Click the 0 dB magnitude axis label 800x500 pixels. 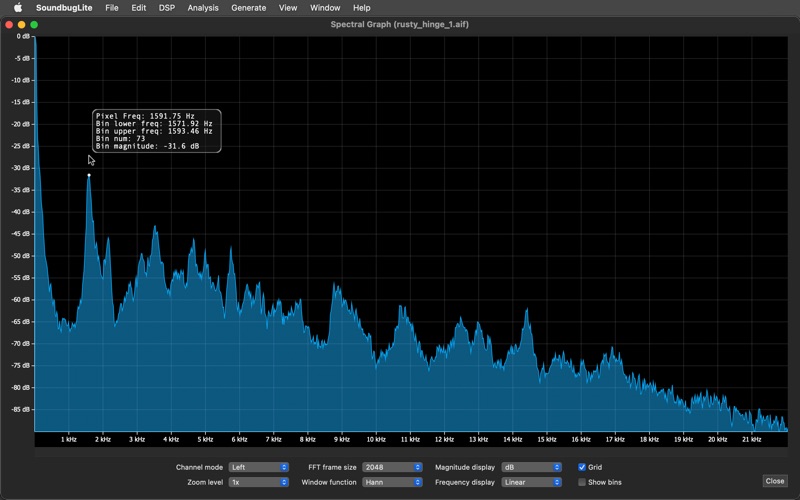23,37
